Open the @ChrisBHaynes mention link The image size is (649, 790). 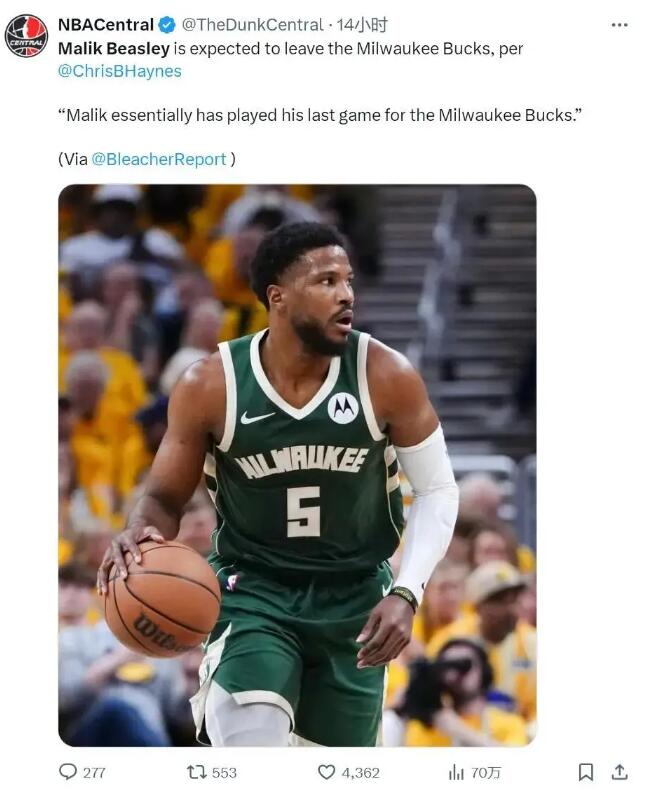pyautogui.click(x=120, y=71)
